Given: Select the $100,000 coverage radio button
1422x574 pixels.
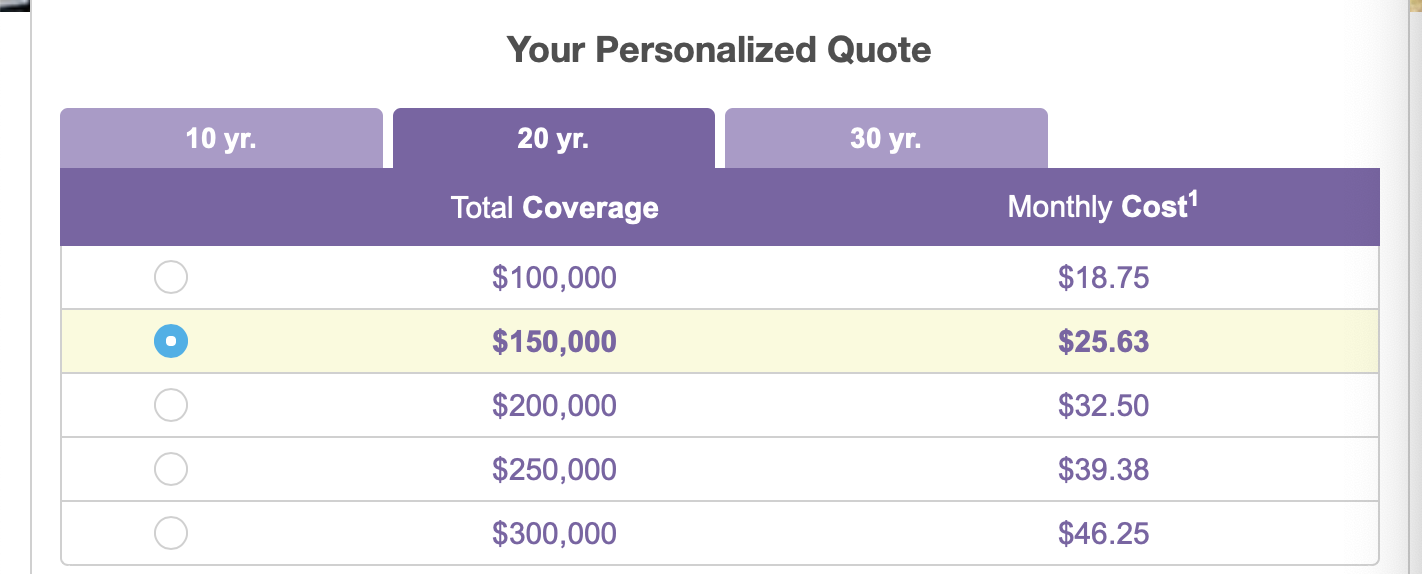Looking at the screenshot, I should click(171, 277).
